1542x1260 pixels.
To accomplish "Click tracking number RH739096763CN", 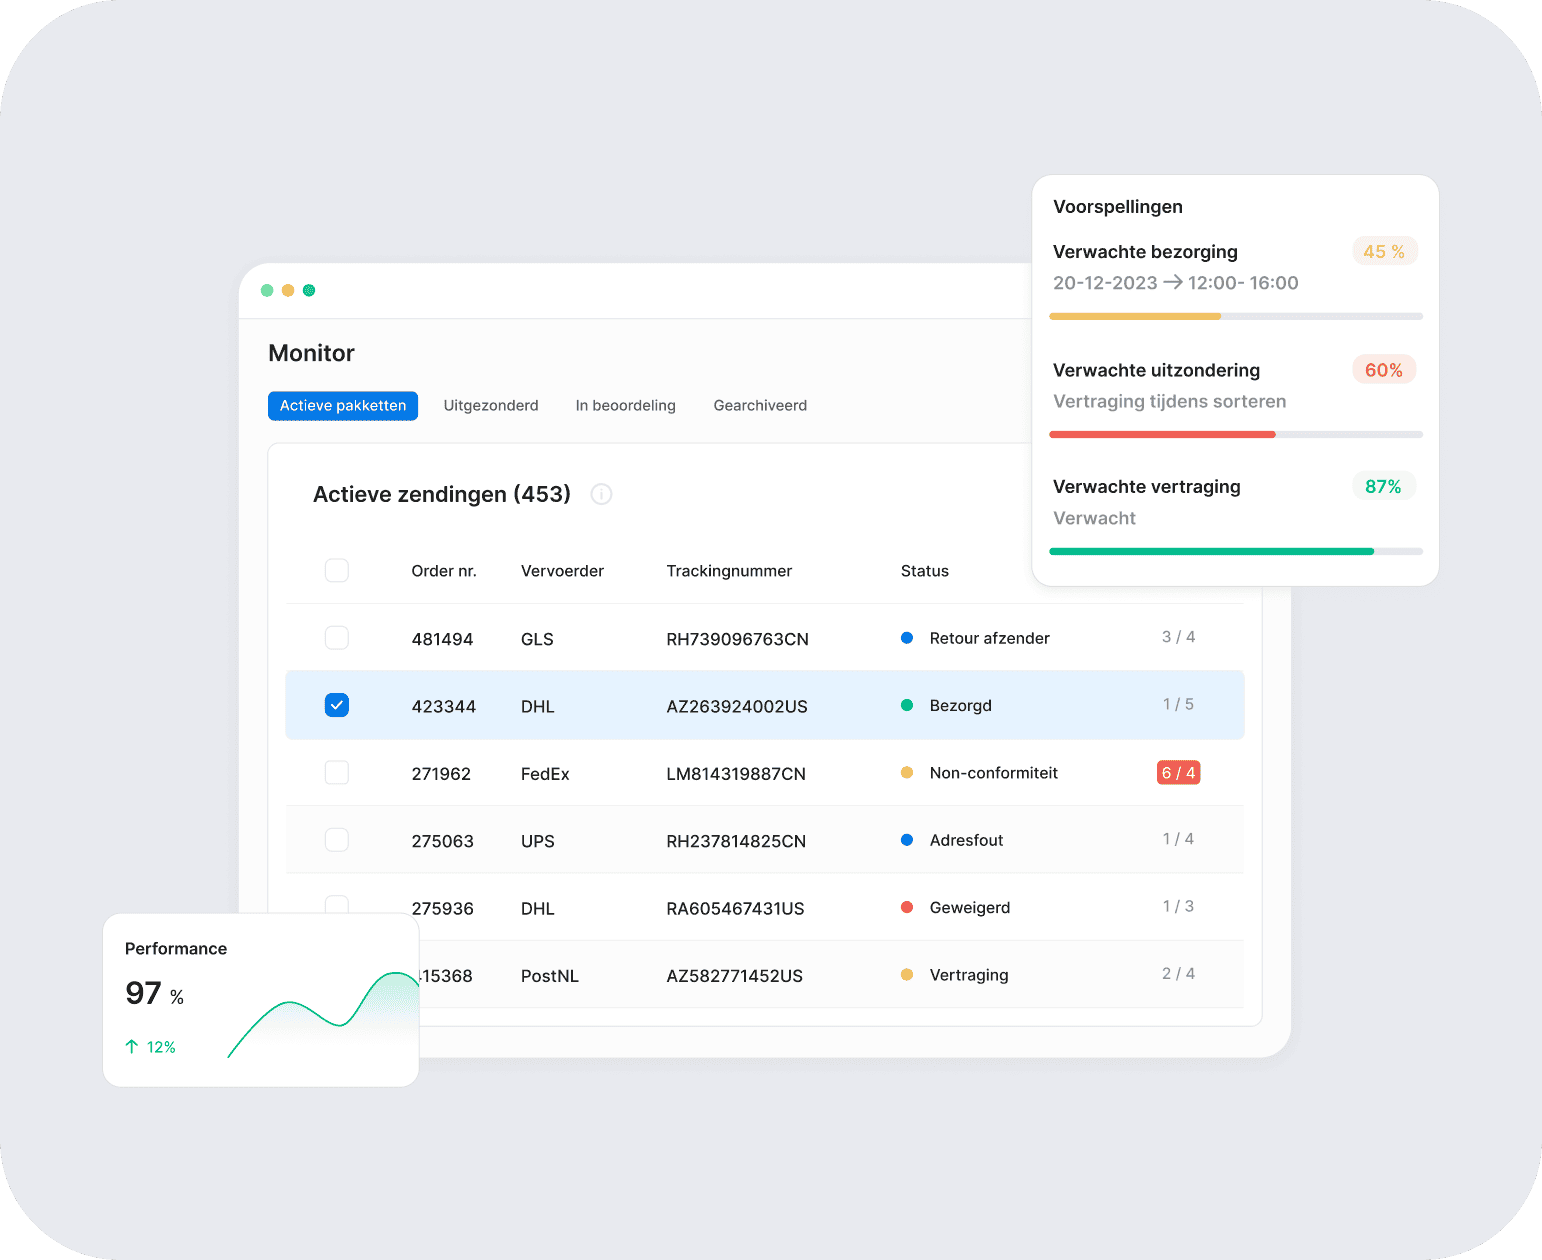I will click(x=738, y=639).
